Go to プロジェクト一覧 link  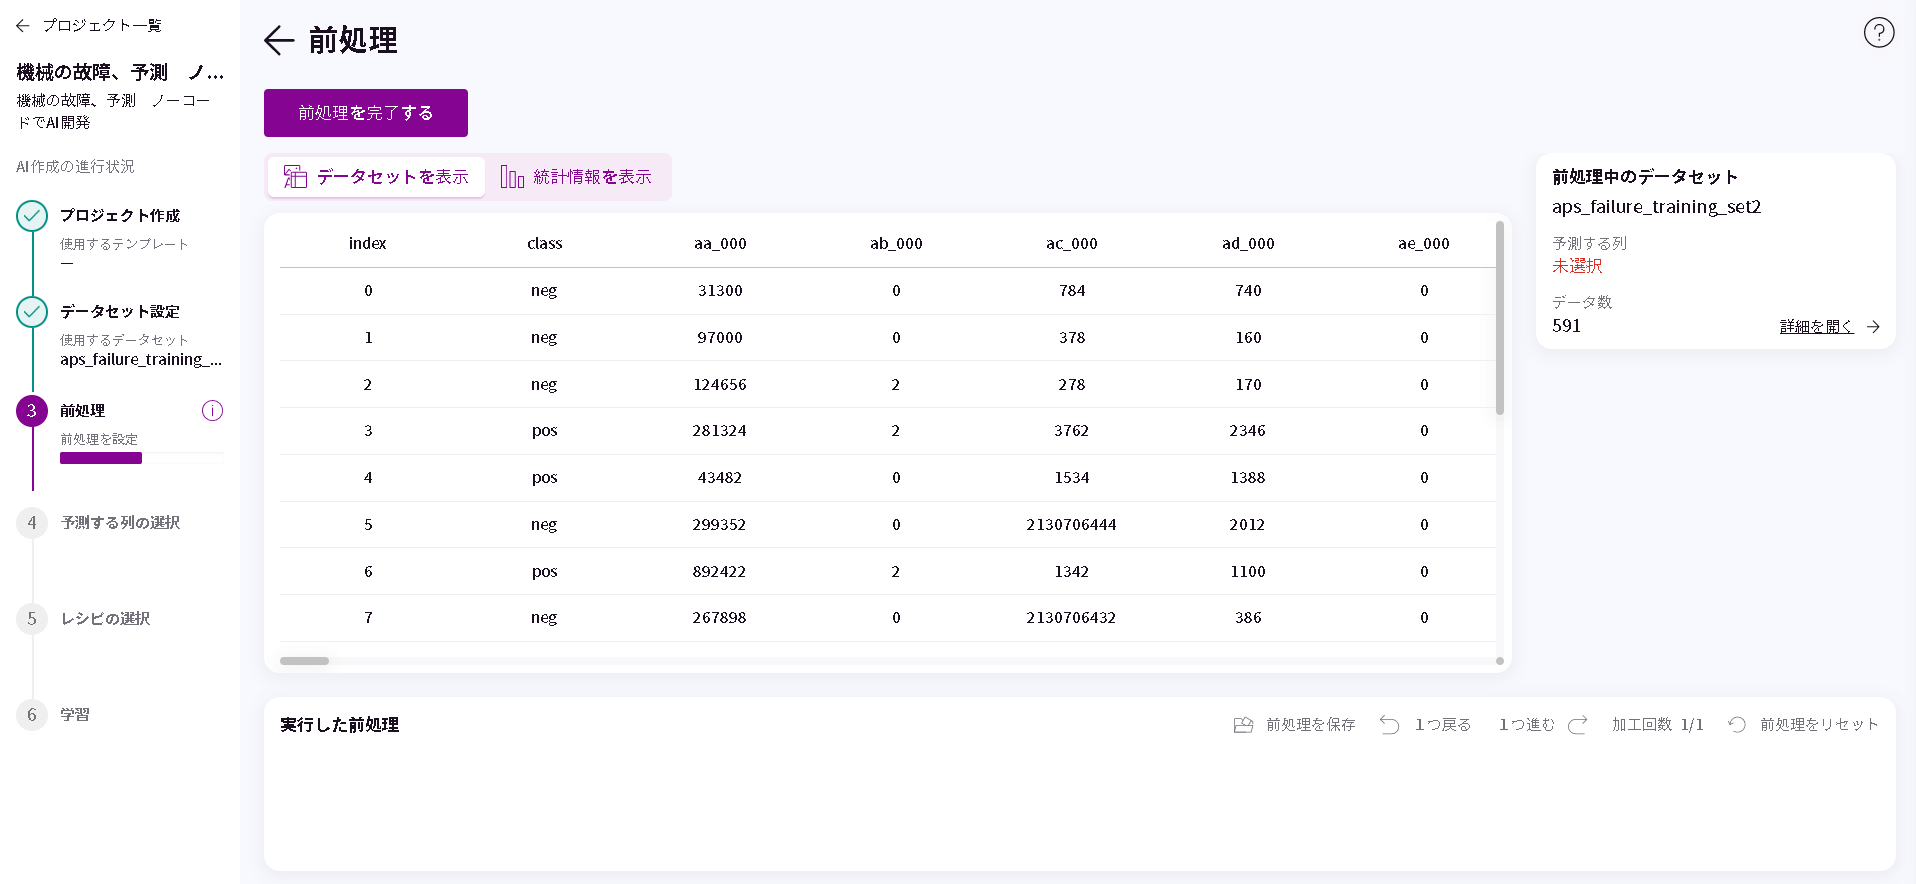pos(101,26)
